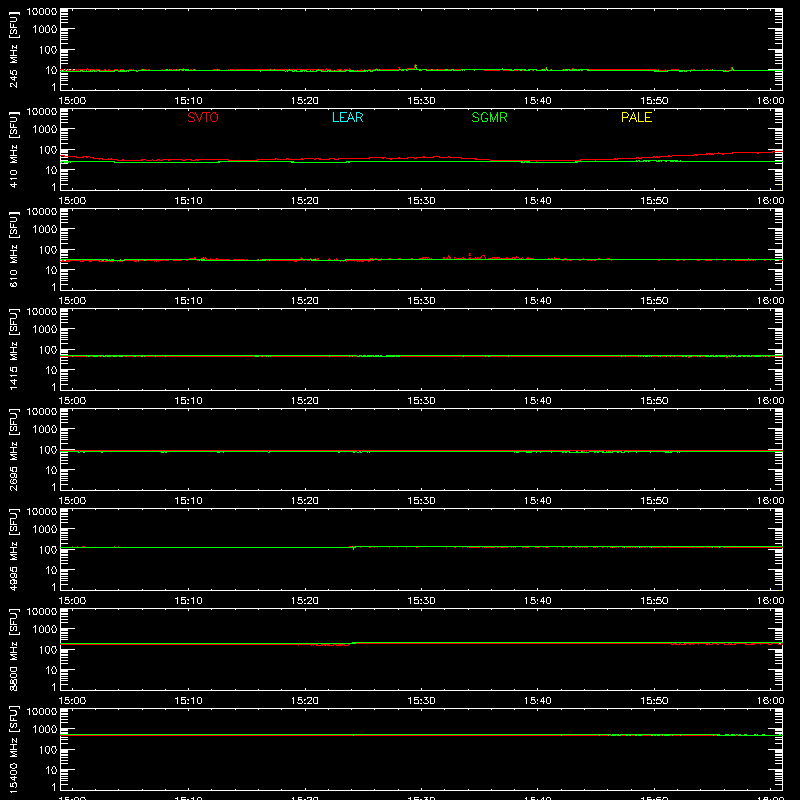Select the '8800 MHz [SFU]' axis title
Image resolution: width=800 pixels, height=800 pixels.
(14, 649)
